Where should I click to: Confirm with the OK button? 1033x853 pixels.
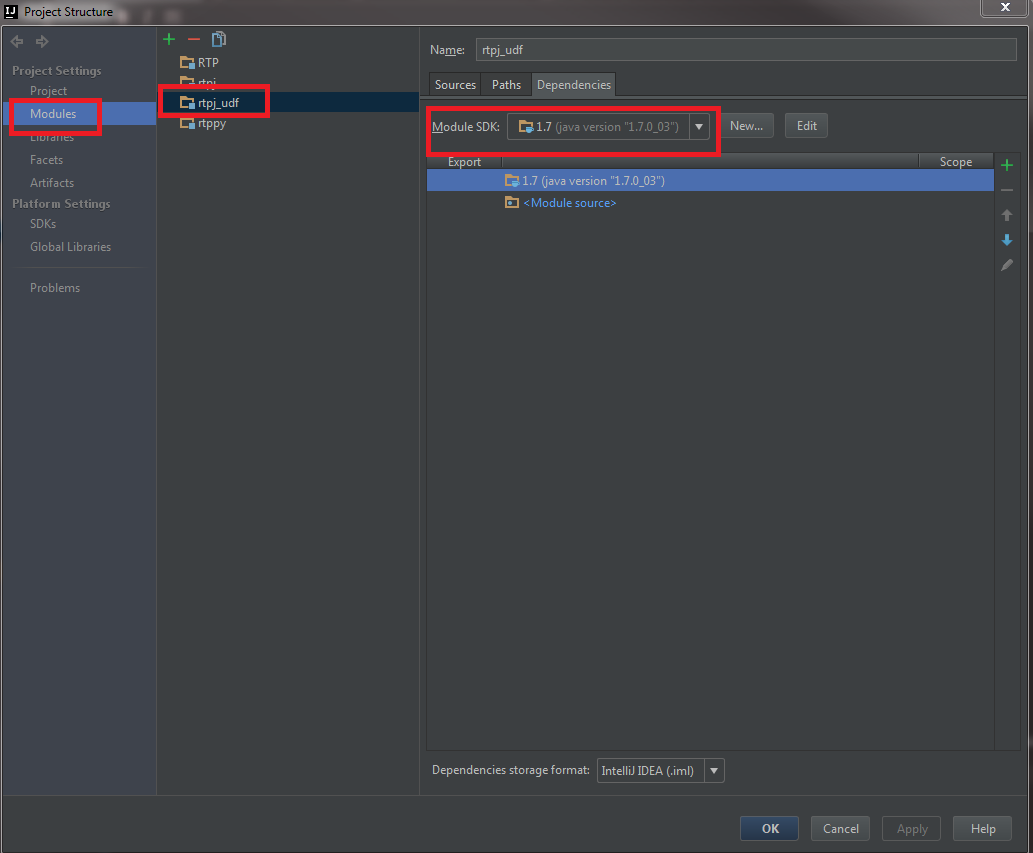[x=769, y=828]
